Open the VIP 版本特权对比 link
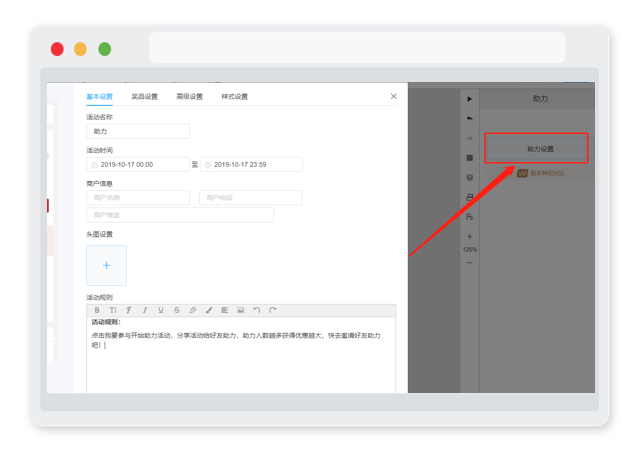The height and width of the screenshot is (450, 640). pyautogui.click(x=541, y=173)
